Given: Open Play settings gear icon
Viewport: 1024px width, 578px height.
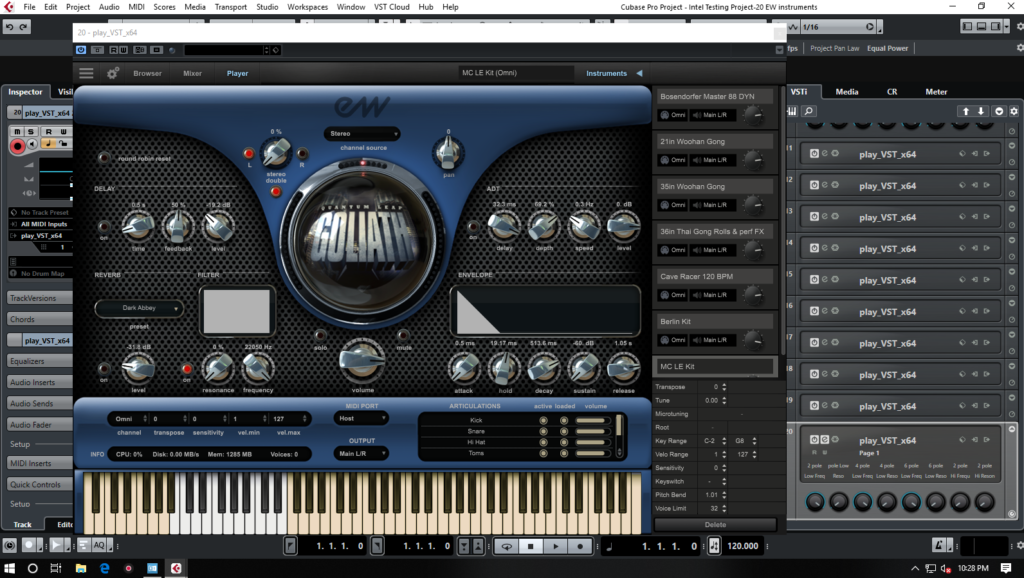Looking at the screenshot, I should [112, 73].
